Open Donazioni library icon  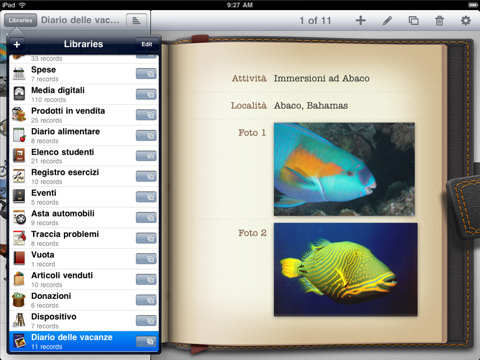click(x=19, y=300)
